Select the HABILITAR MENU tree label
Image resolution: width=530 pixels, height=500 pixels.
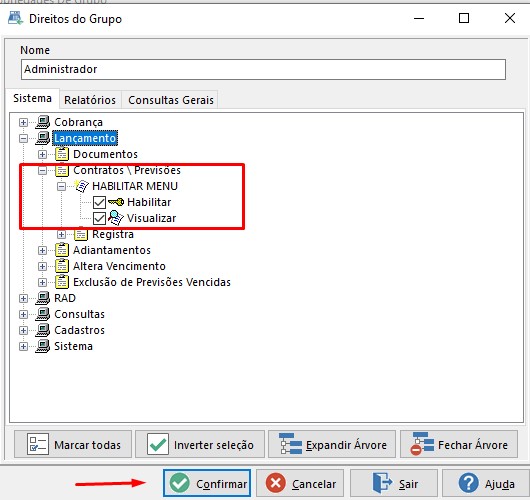(x=135, y=186)
